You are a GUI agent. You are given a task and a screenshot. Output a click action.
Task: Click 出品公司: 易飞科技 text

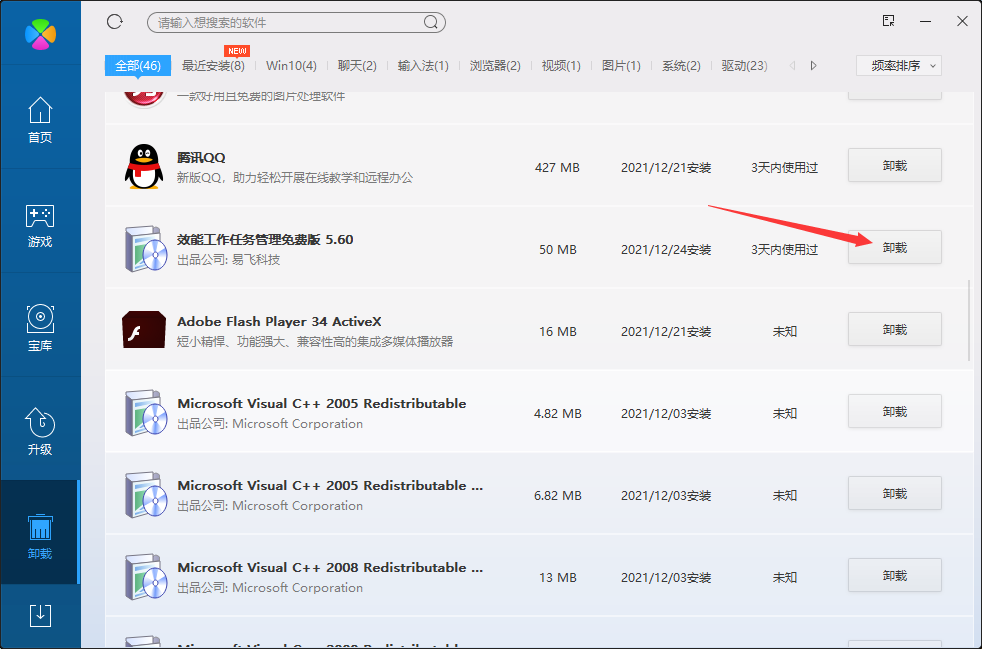pyautogui.click(x=229, y=259)
